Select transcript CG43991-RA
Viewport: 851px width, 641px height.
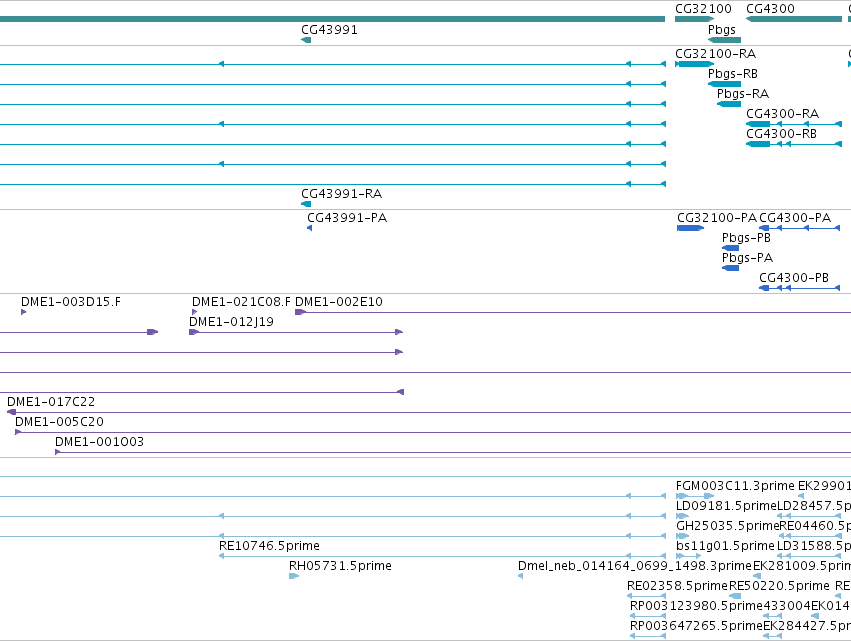(x=306, y=204)
